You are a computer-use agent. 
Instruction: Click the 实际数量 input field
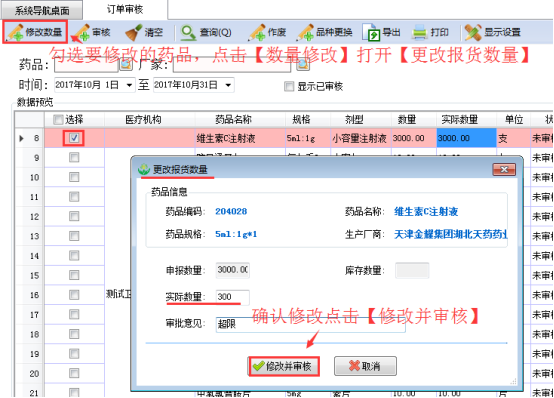pyautogui.click(x=232, y=297)
